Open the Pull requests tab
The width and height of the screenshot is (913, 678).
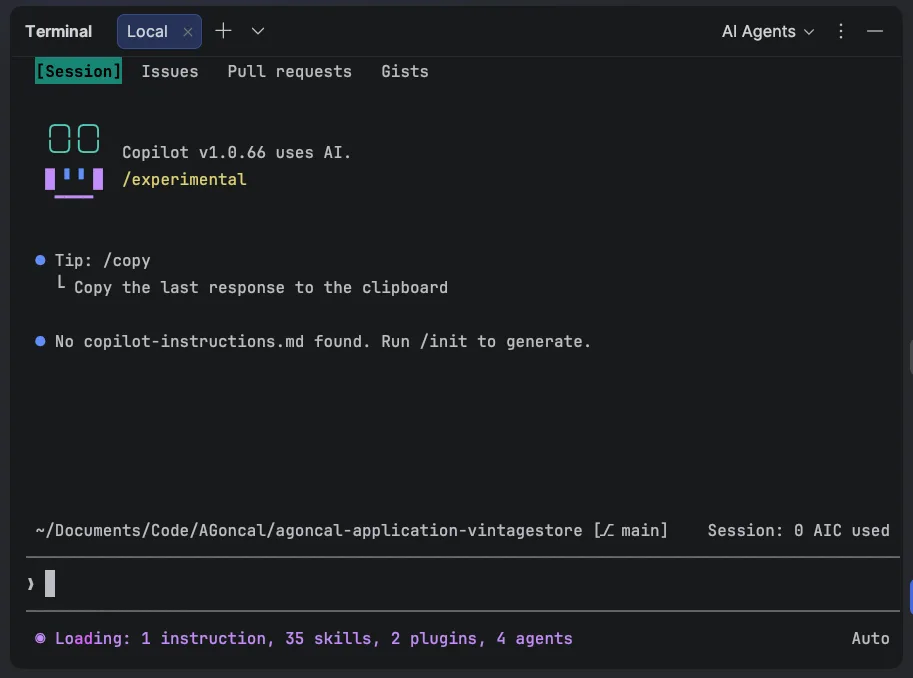pos(289,72)
